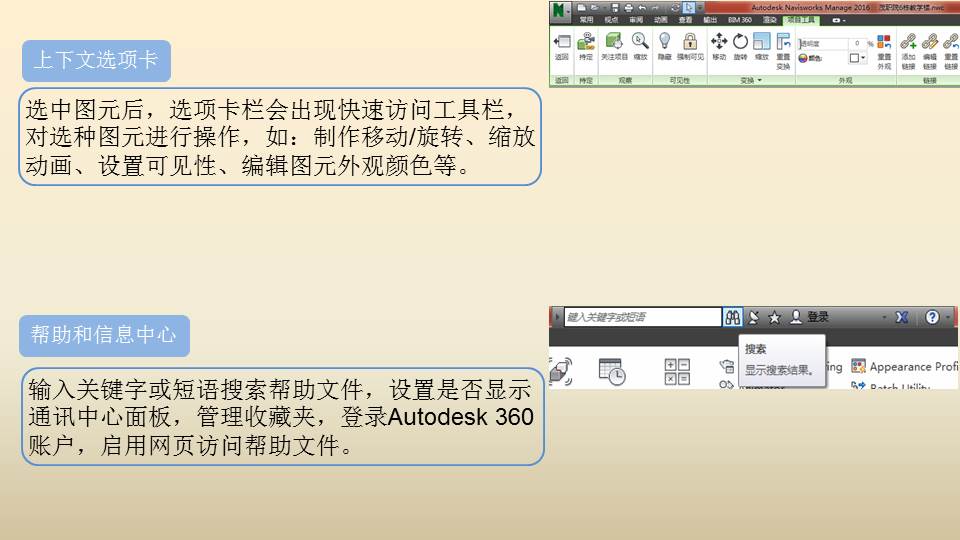Image resolution: width=960 pixels, height=540 pixels.
Task: Click the 重置链接 (Reset Links) icon
Action: [951, 42]
